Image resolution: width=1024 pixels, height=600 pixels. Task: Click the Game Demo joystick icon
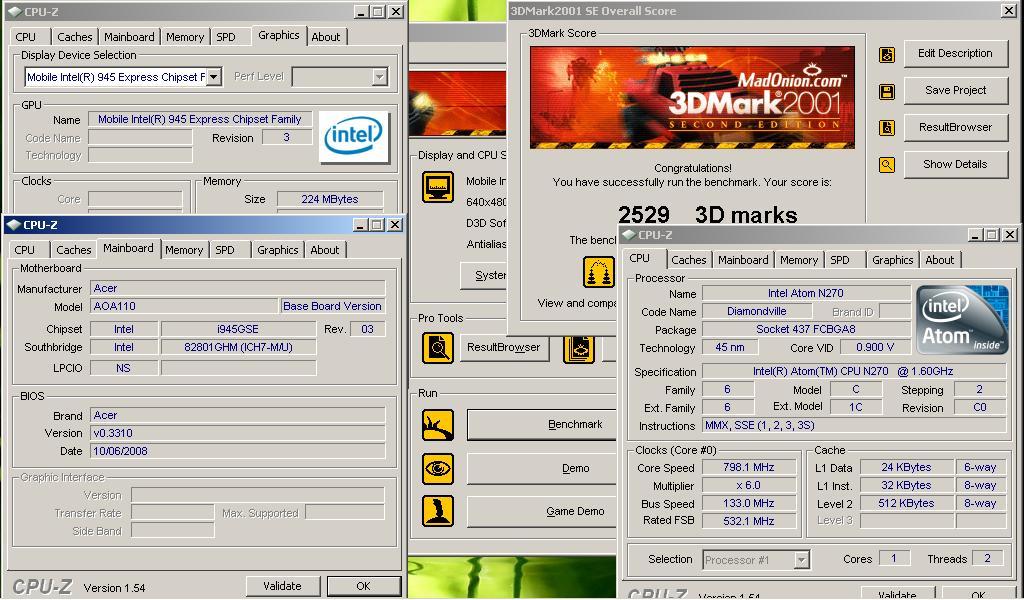(x=438, y=511)
